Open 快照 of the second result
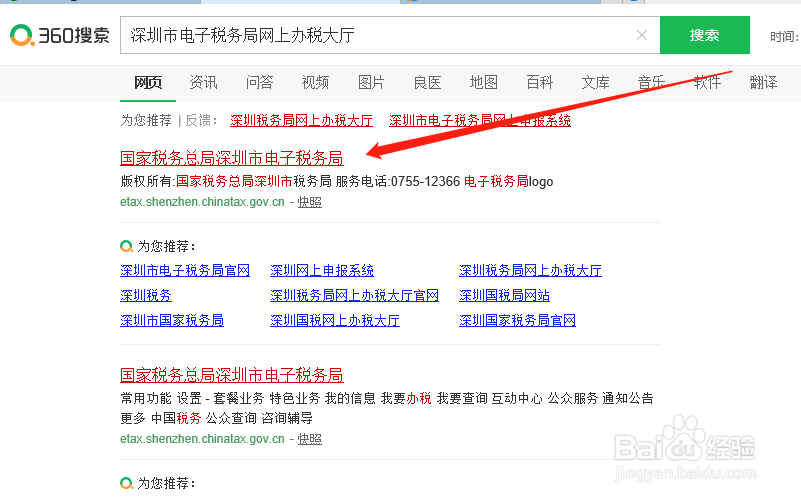 (x=310, y=439)
